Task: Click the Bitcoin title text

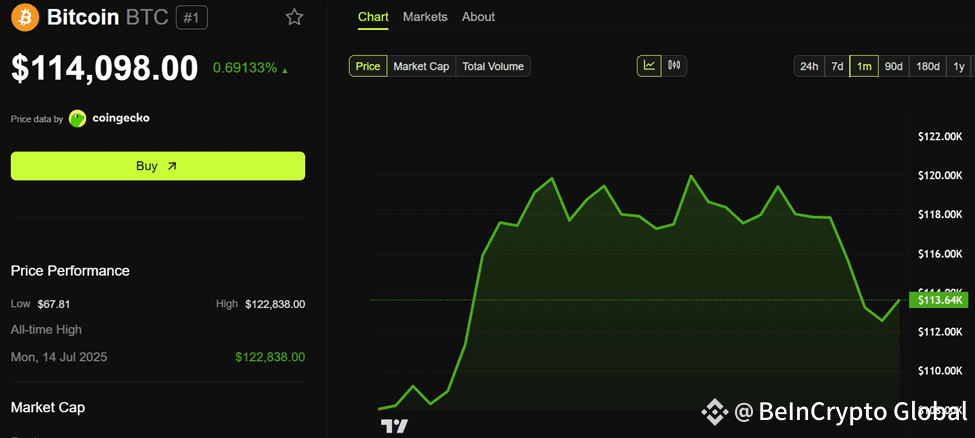Action: (x=83, y=17)
